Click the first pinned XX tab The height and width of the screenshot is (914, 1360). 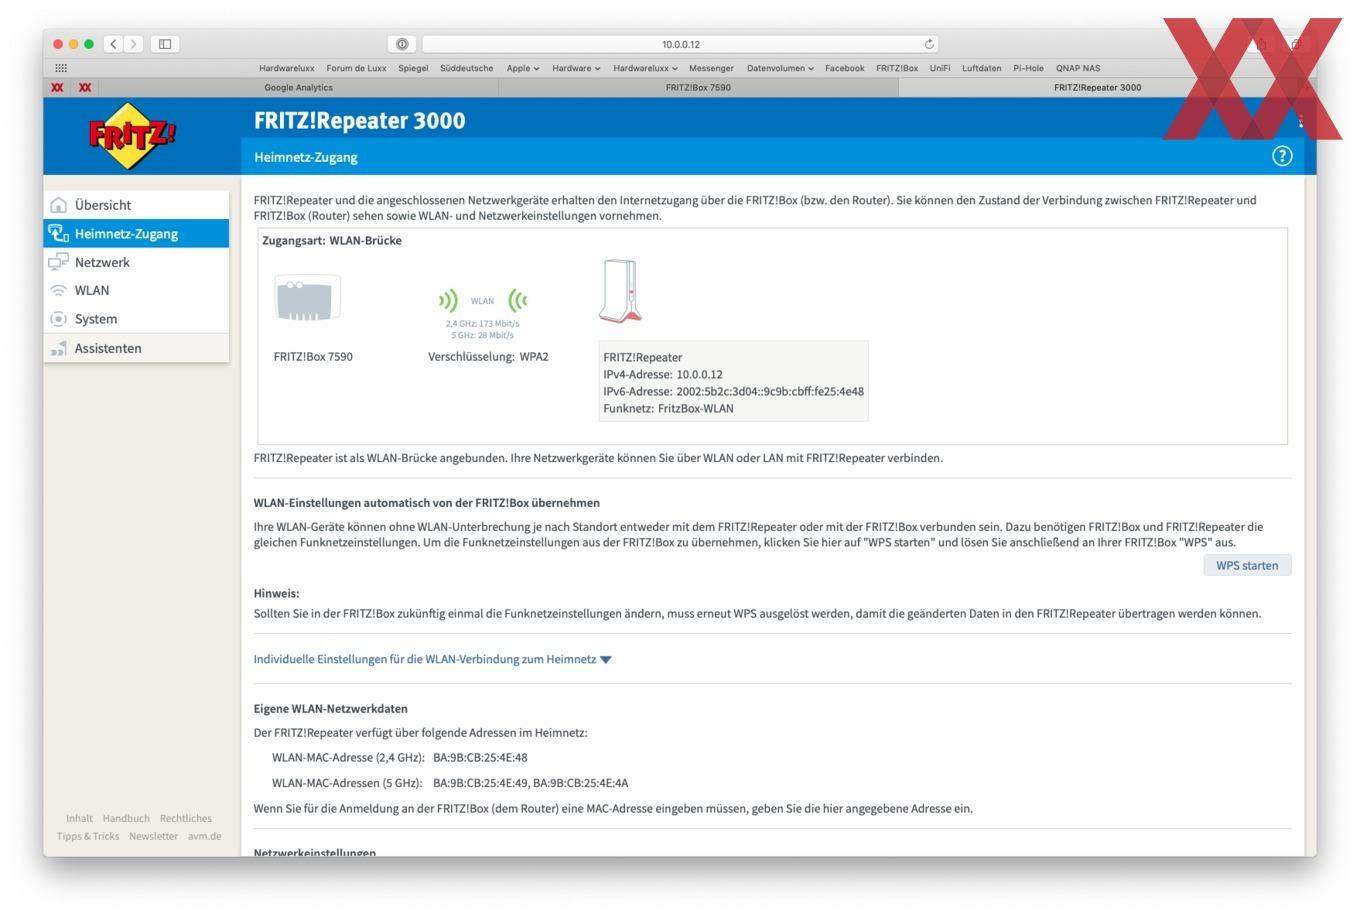(x=57, y=87)
